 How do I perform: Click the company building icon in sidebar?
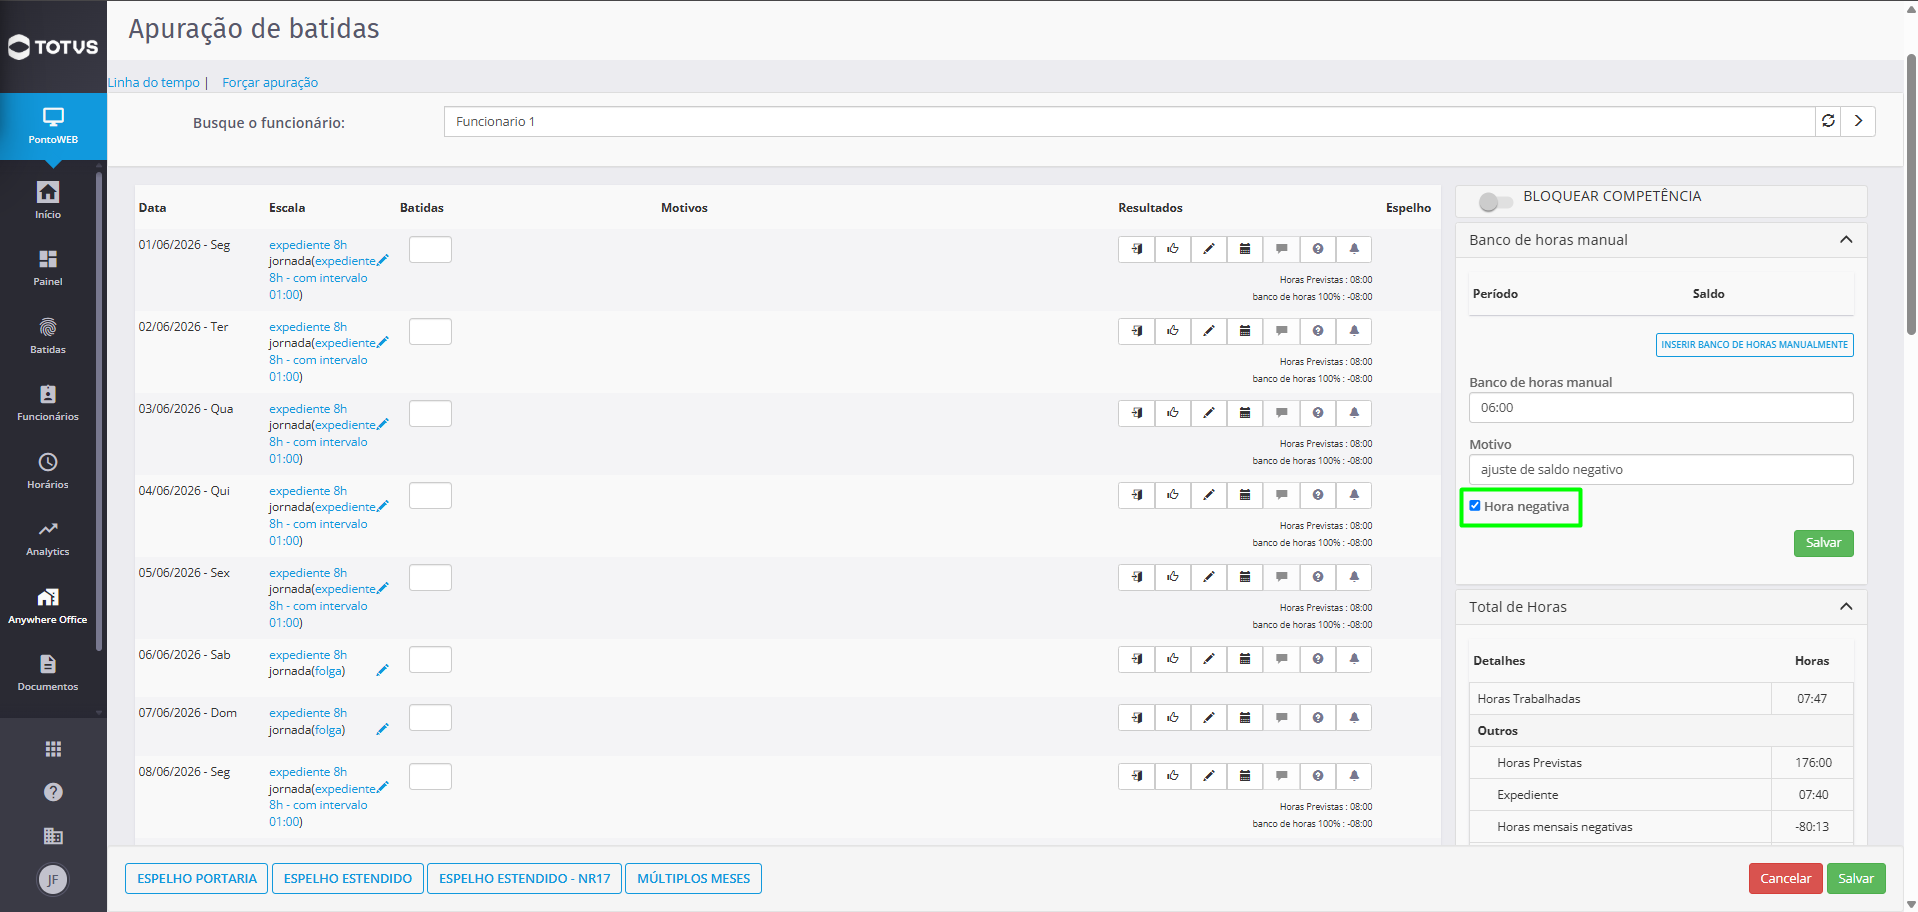click(53, 836)
